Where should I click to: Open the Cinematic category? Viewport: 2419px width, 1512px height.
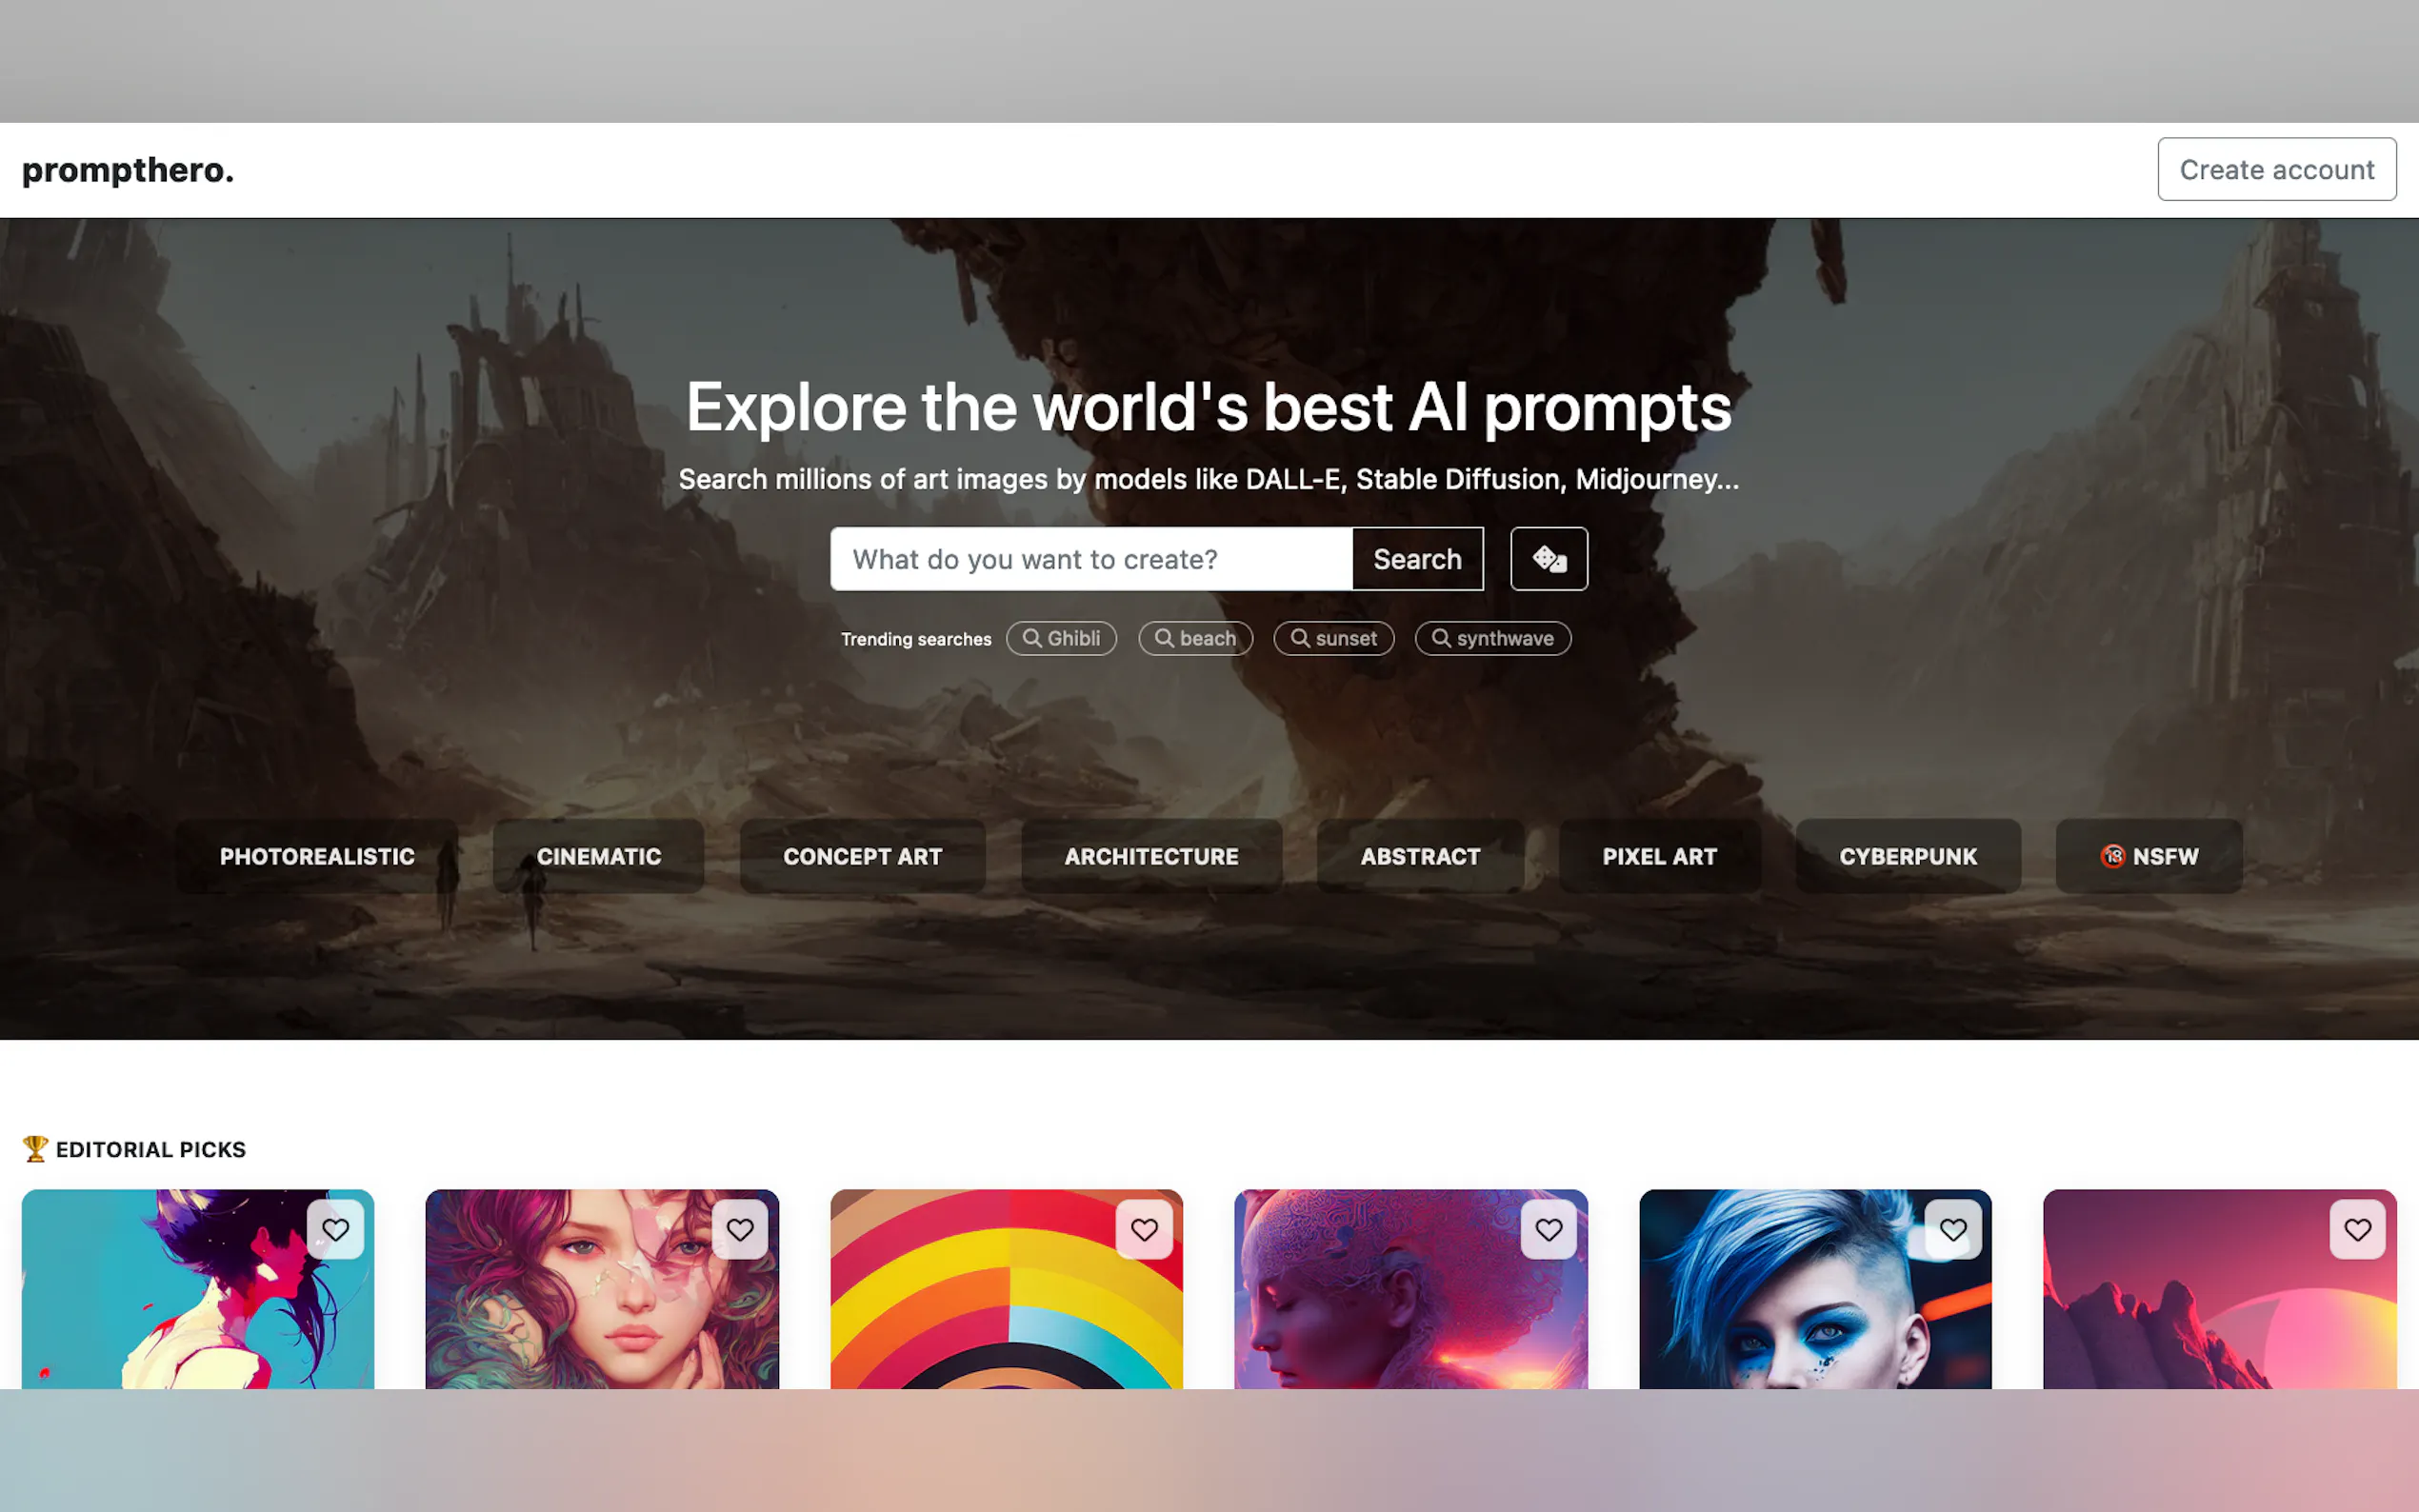click(x=598, y=856)
